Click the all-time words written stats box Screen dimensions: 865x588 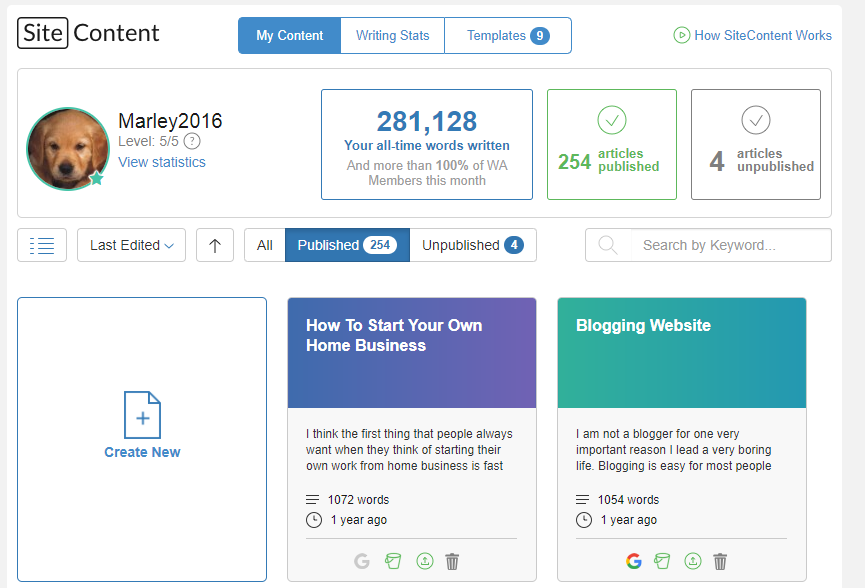tap(427, 145)
